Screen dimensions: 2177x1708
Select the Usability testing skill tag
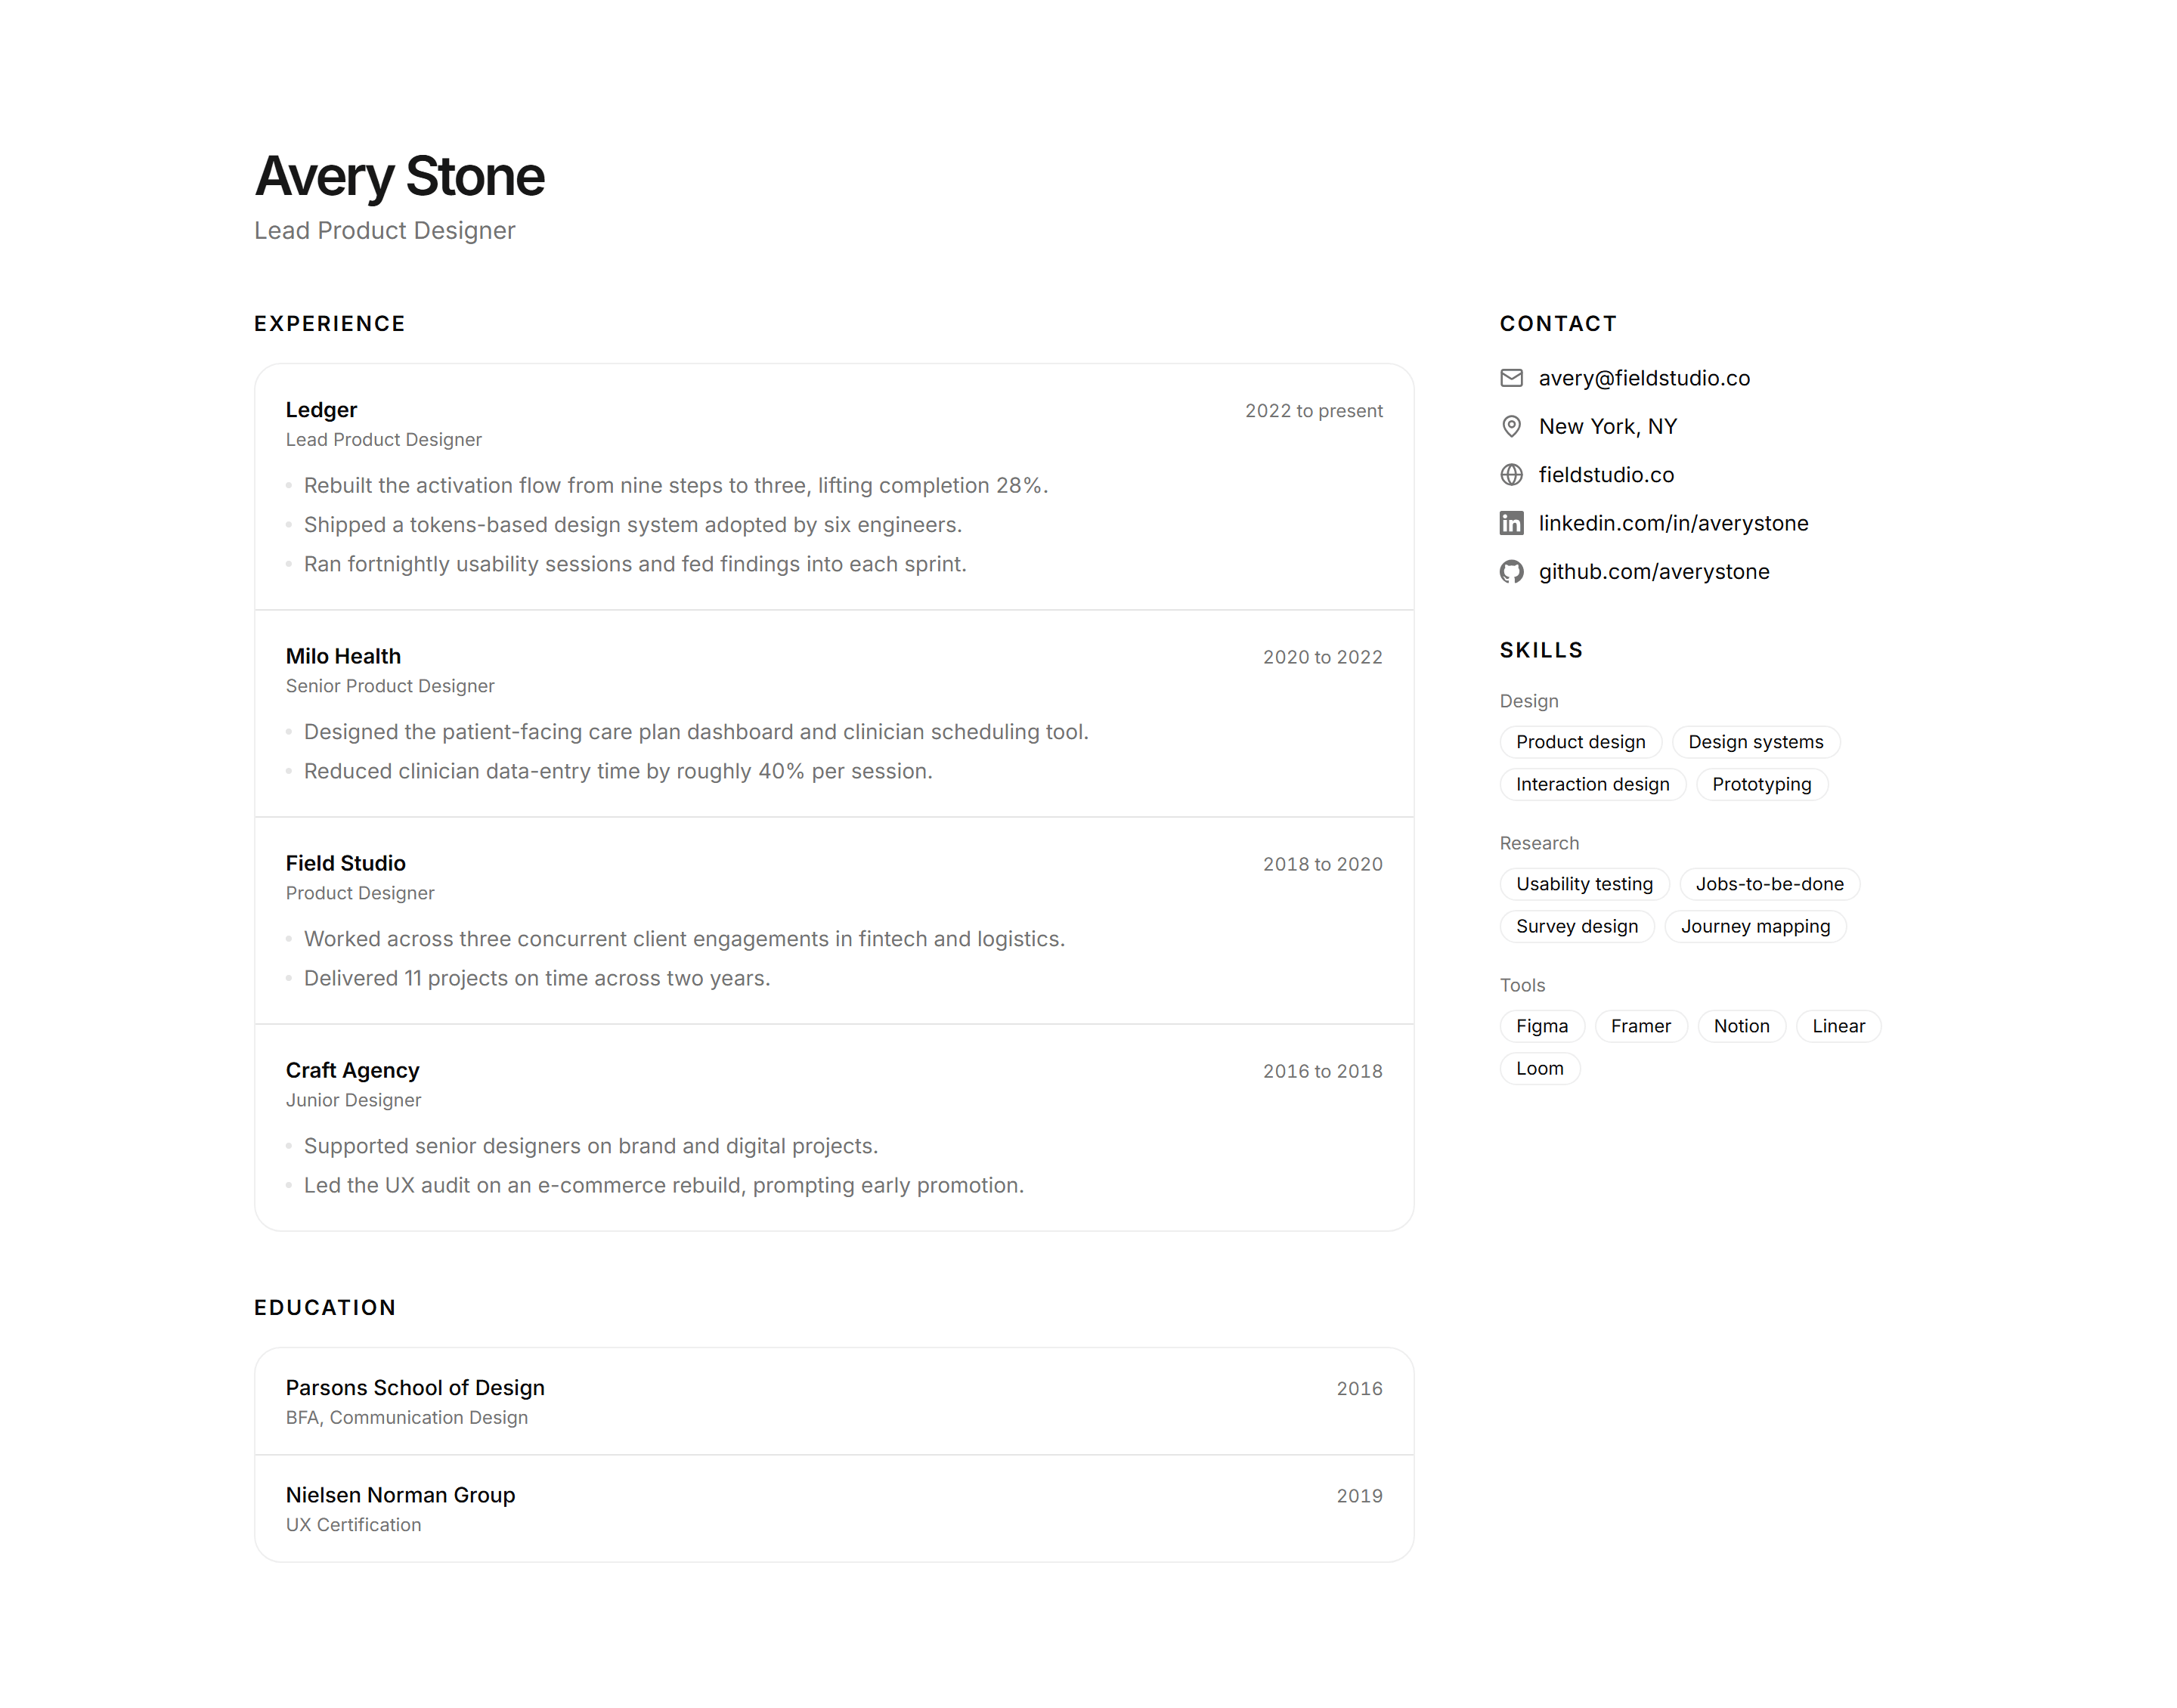point(1584,884)
